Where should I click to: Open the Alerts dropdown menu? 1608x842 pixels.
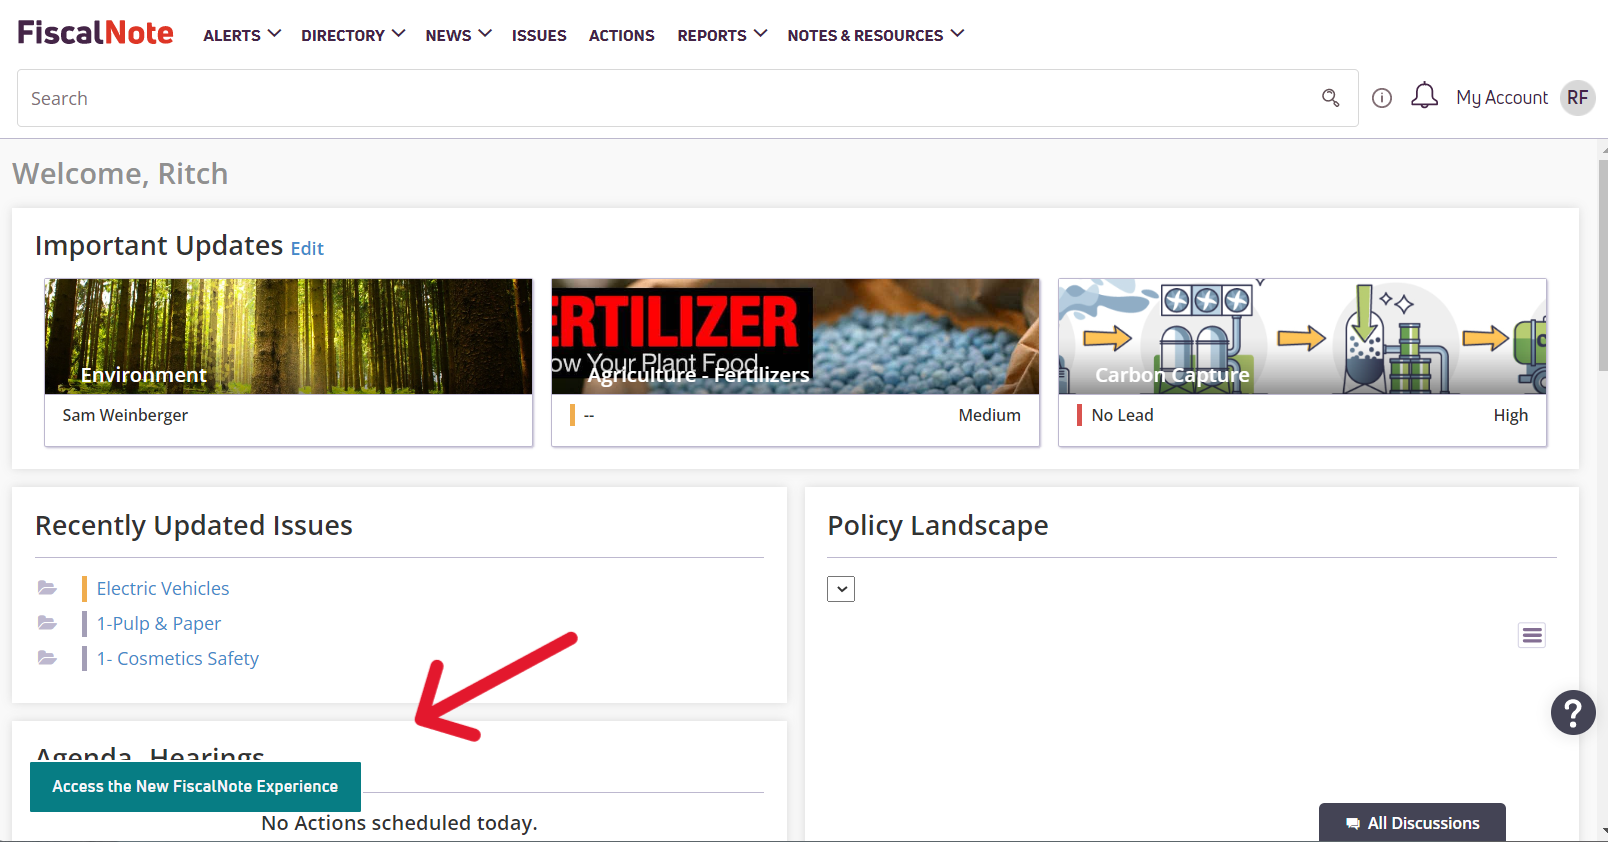click(242, 35)
